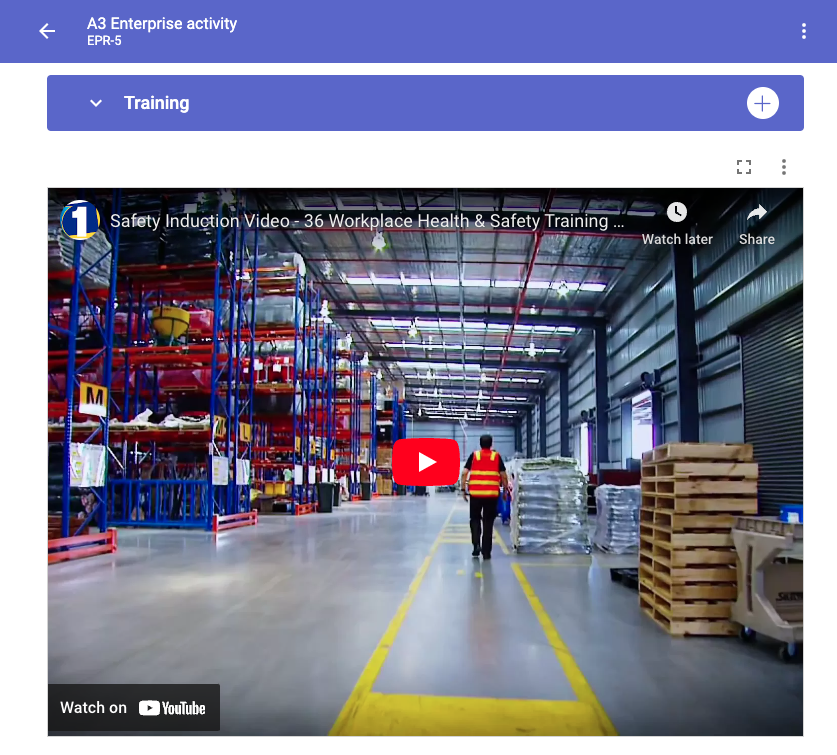837x755 pixels.
Task: Open the channel avatar on the video
Action: 80,221
